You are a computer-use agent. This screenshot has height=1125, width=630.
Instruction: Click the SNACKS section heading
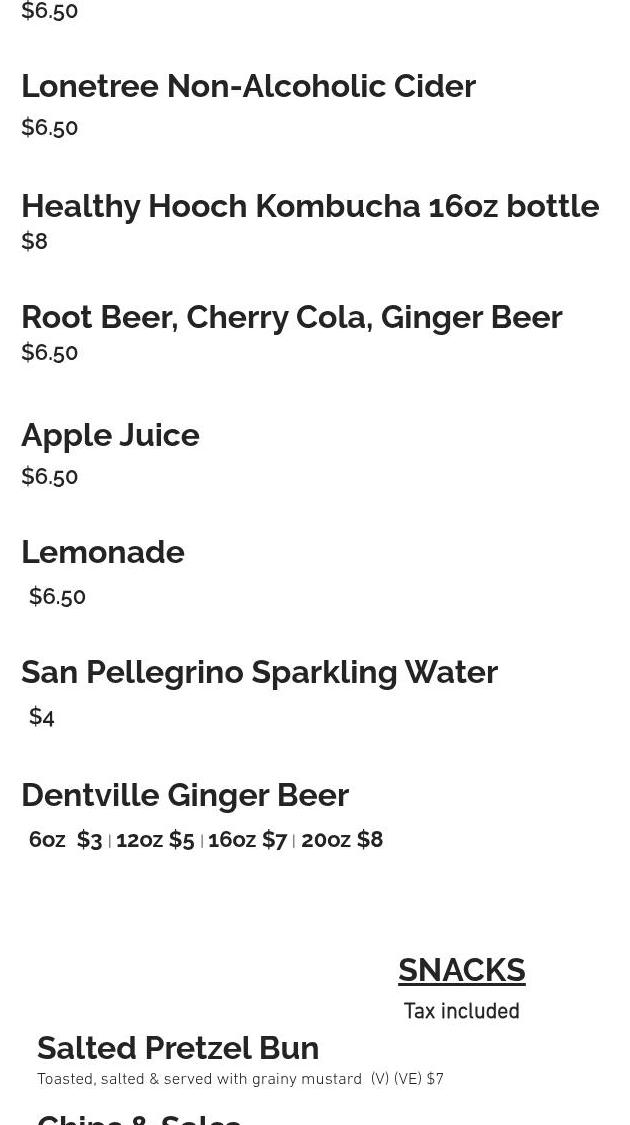pyautogui.click(x=461, y=970)
